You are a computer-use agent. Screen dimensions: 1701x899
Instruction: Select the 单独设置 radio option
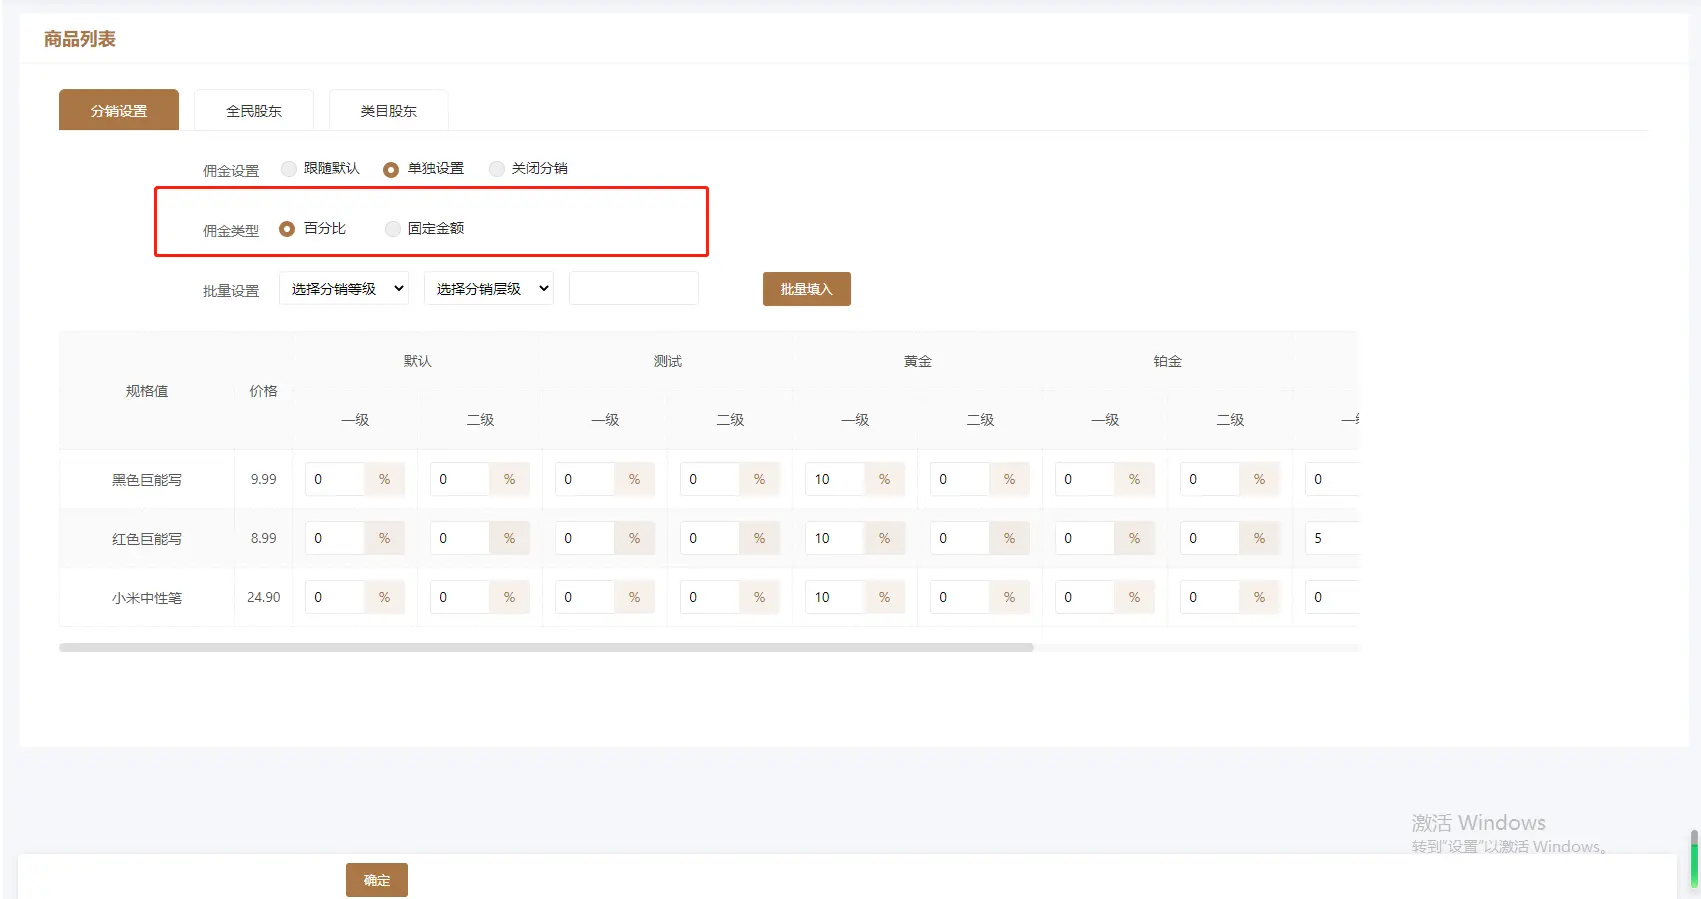391,169
